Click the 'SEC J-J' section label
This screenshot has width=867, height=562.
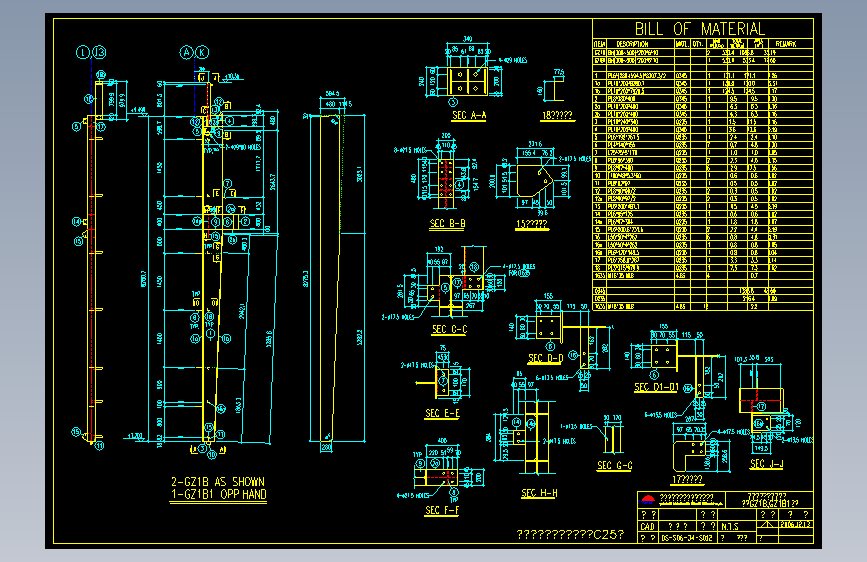tap(766, 464)
